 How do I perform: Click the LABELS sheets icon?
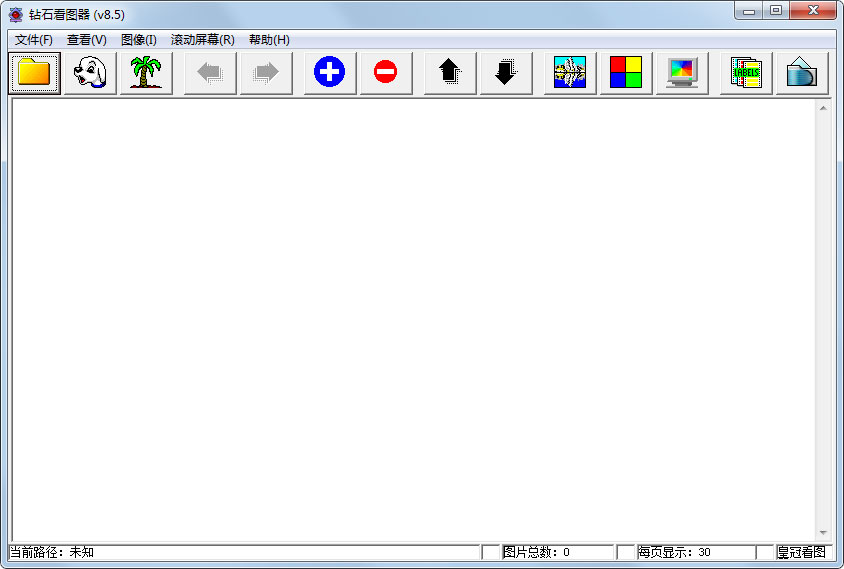[747, 73]
